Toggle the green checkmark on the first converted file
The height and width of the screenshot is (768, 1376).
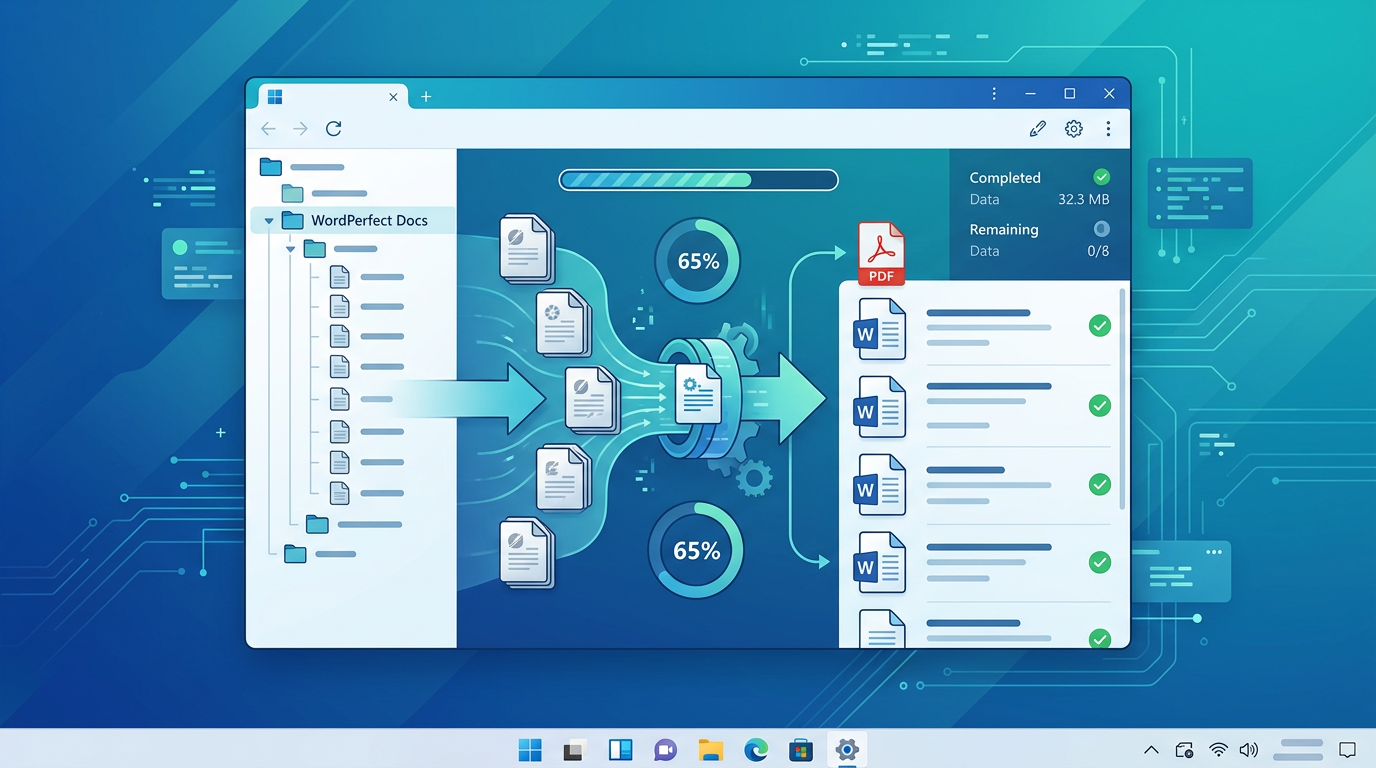1099,325
